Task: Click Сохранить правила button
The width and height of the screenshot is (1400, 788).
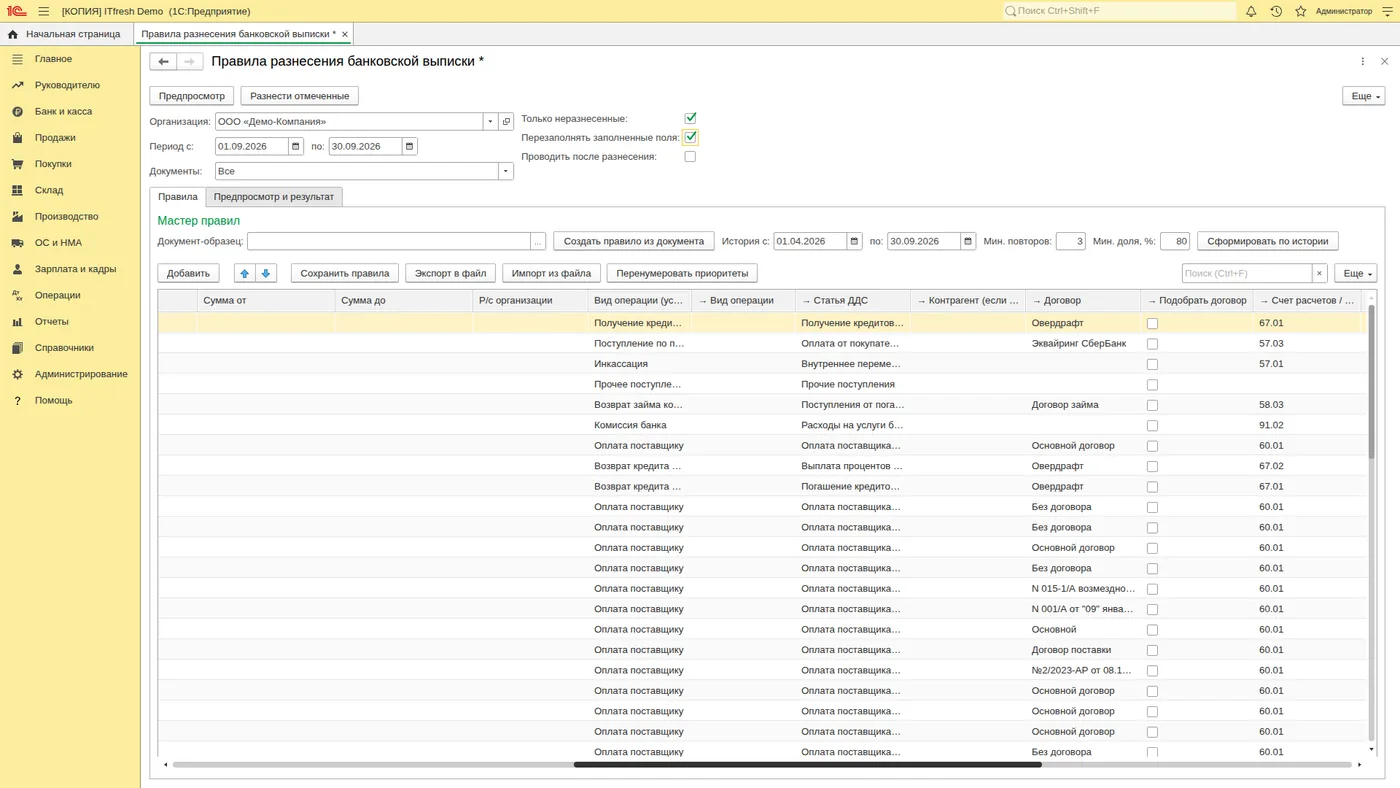Action: [x=345, y=273]
